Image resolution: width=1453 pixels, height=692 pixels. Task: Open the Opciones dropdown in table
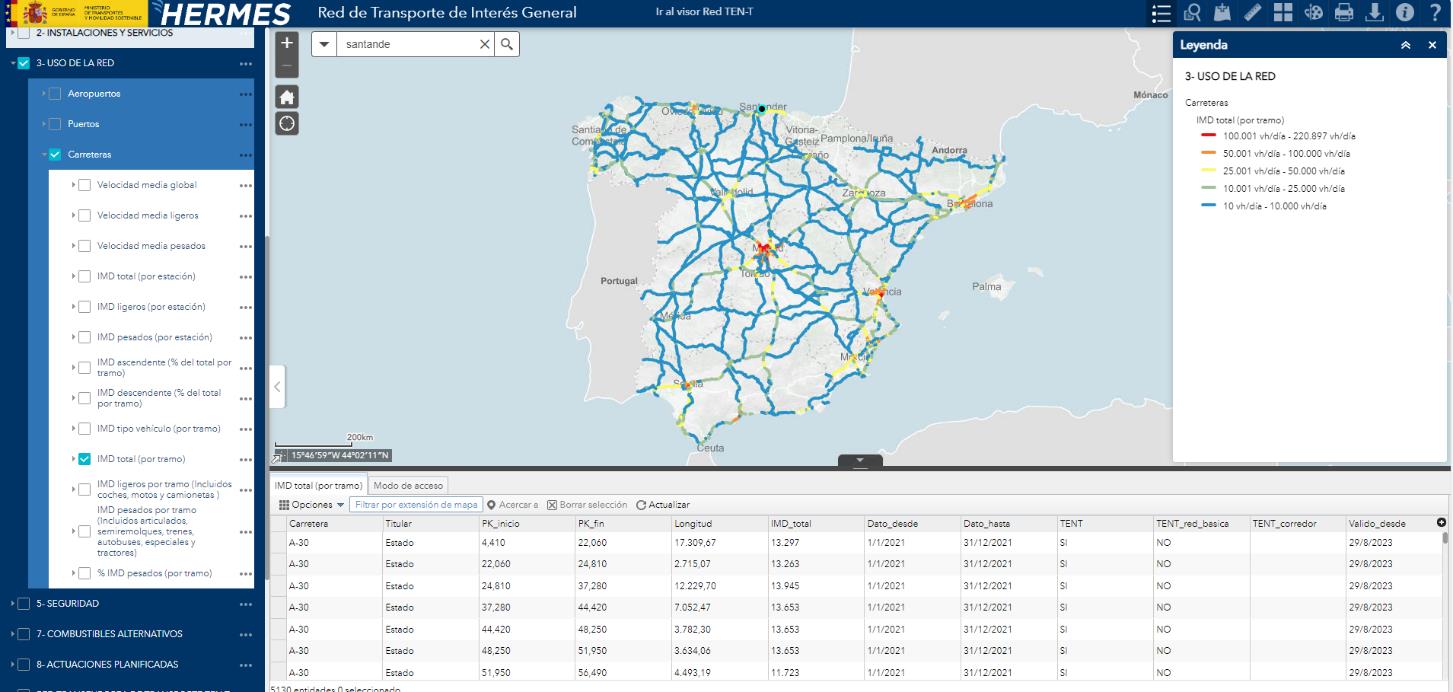pos(311,505)
